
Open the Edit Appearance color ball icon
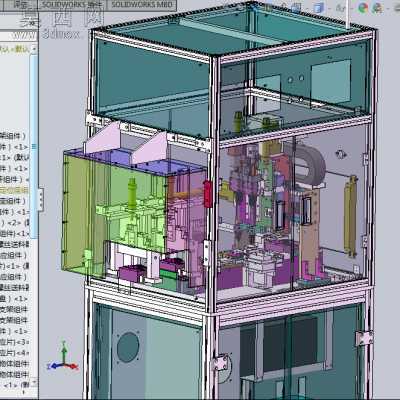coord(363,7)
